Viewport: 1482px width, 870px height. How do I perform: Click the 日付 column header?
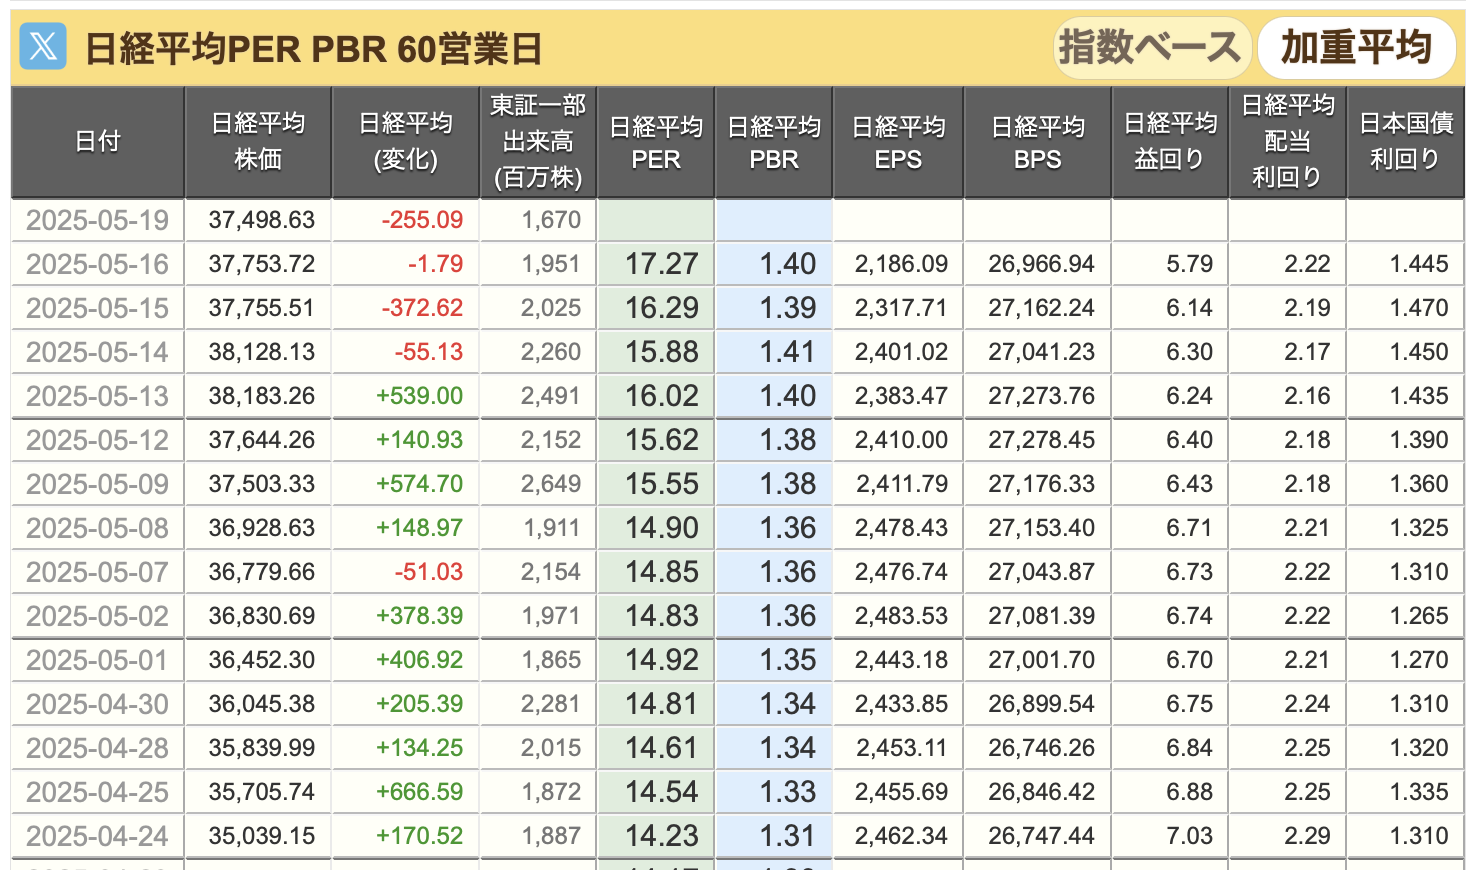[x=98, y=142]
